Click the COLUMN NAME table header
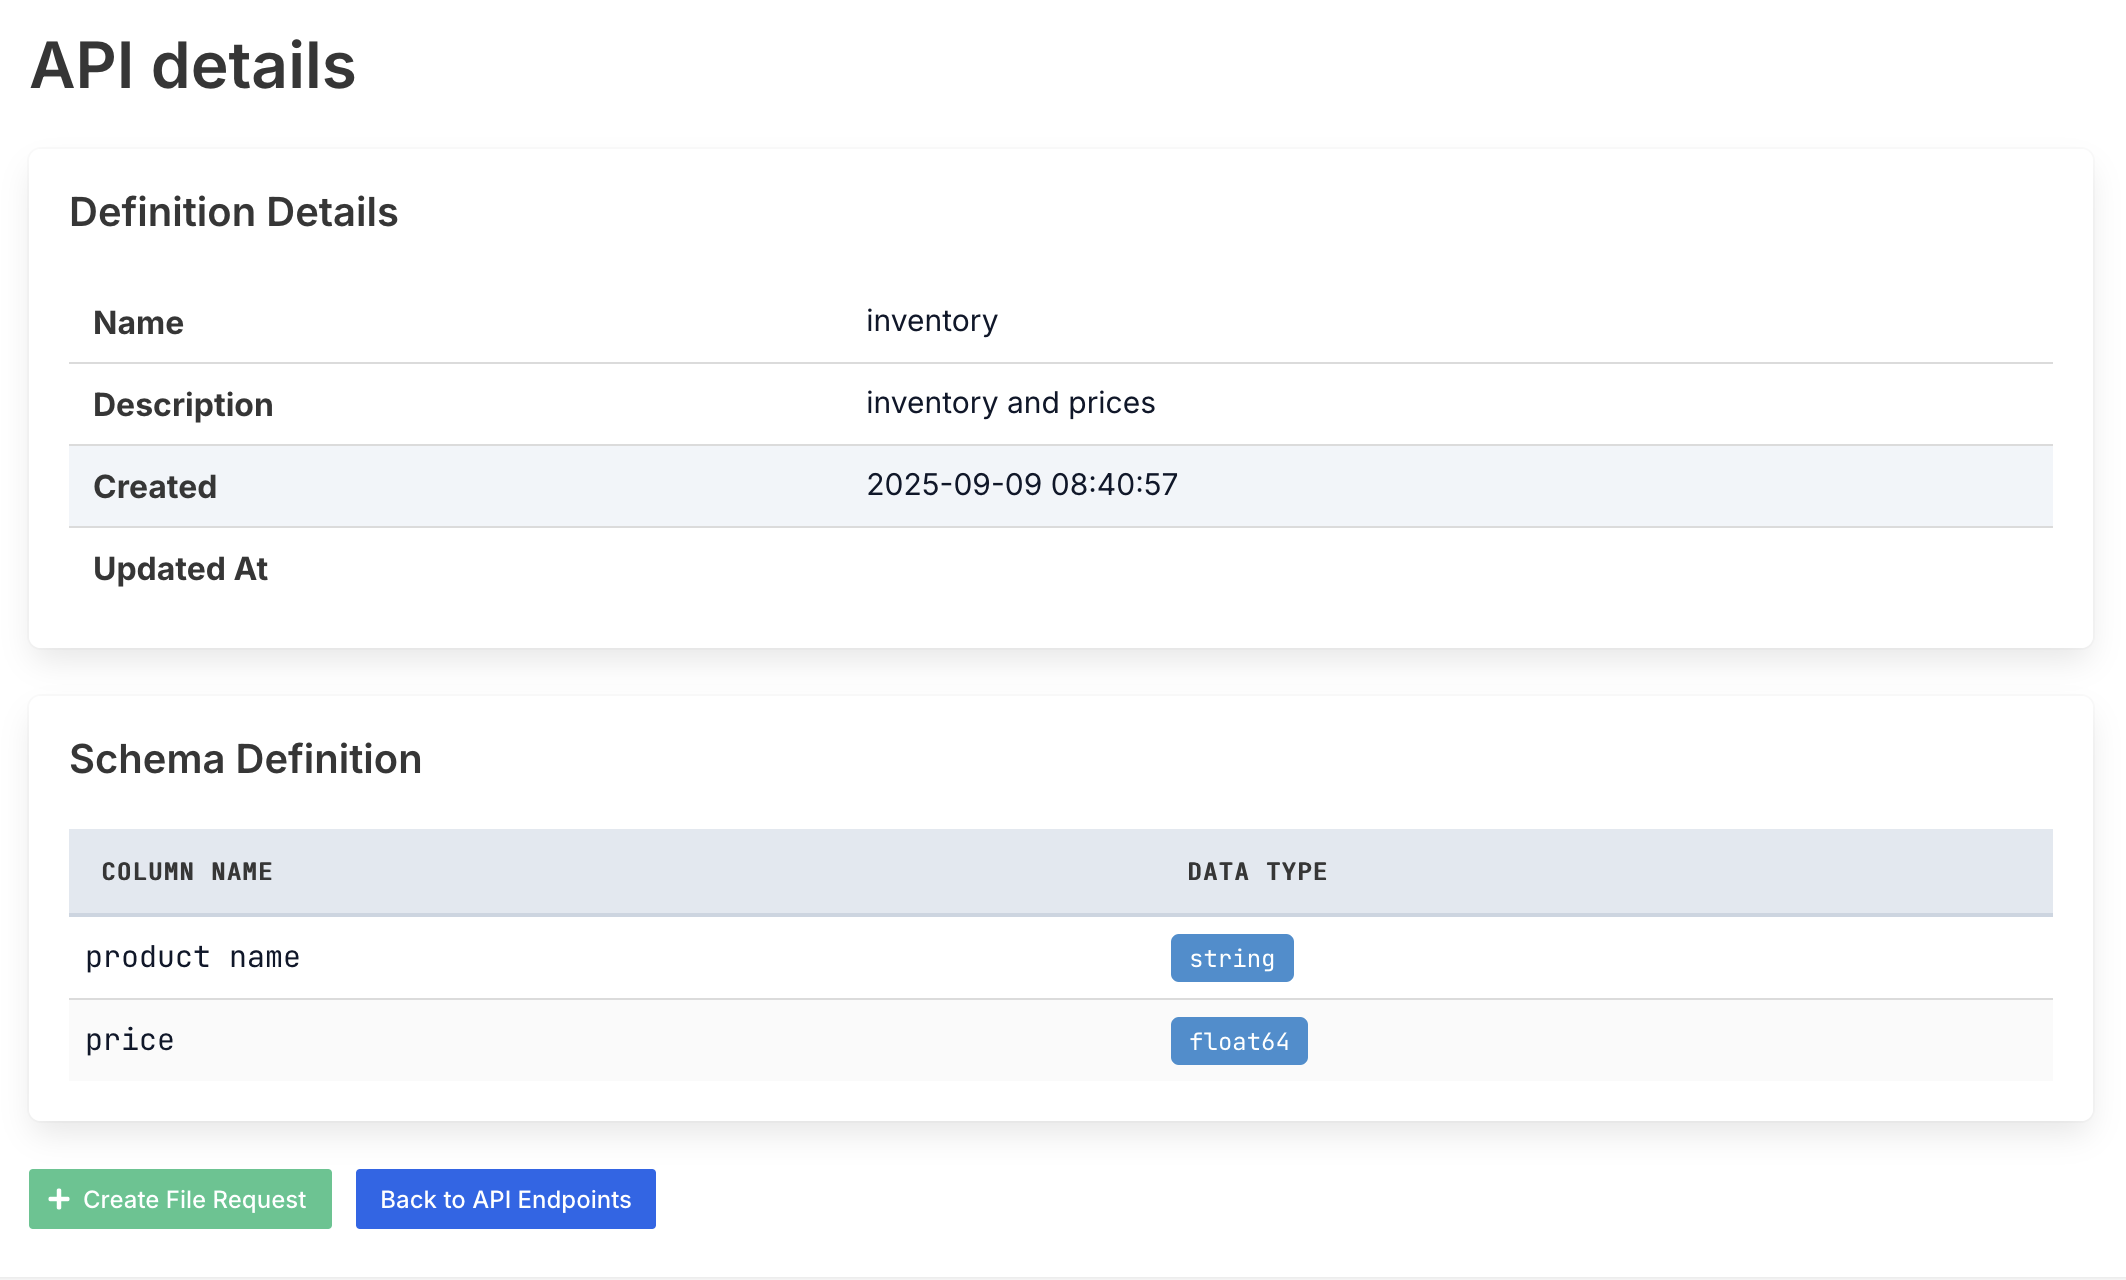Image resolution: width=2126 pixels, height=1280 pixels. [x=187, y=872]
